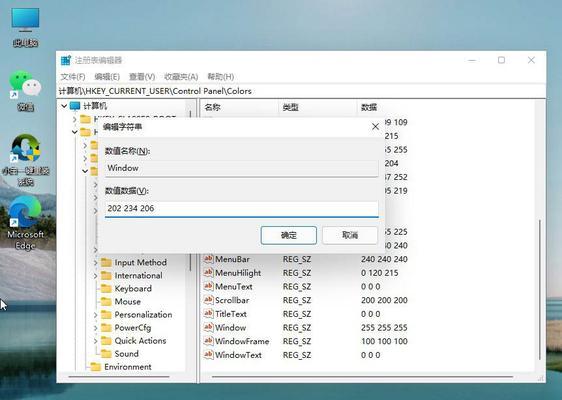Select the Mouse tree label
This screenshot has width=562, height=400.
point(128,301)
